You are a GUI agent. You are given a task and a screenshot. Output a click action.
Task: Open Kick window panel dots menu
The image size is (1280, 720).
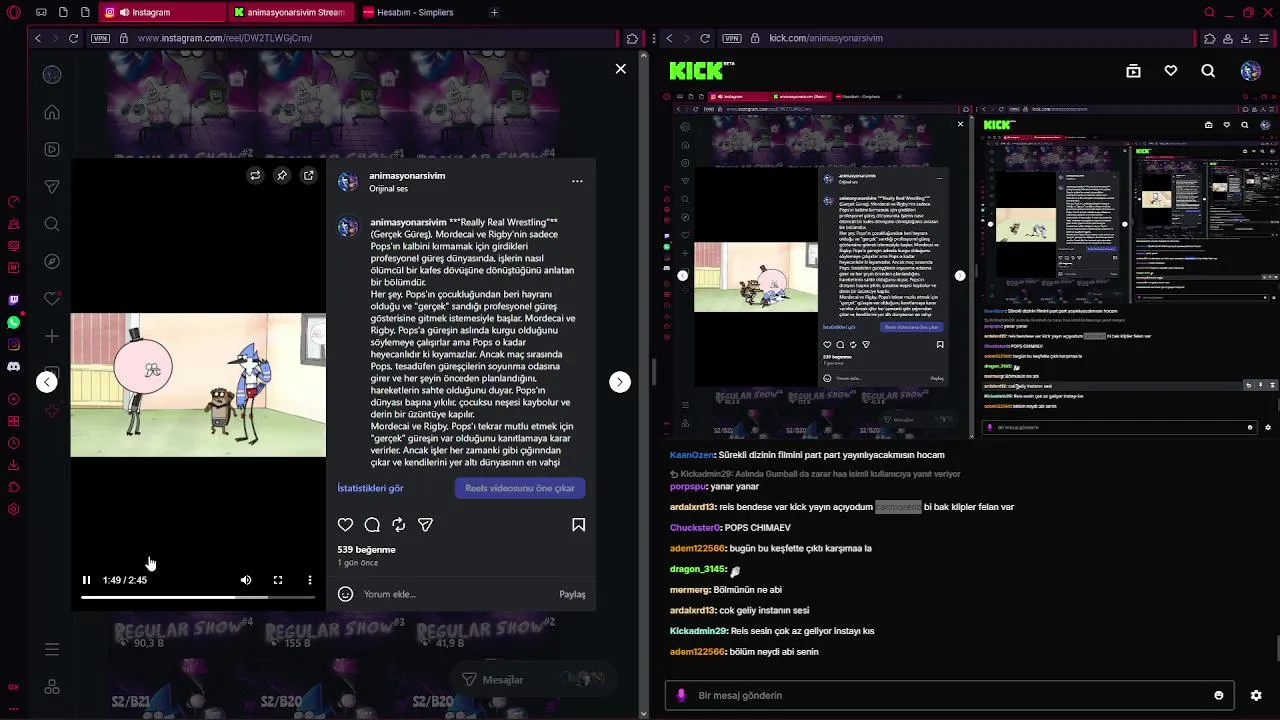[652, 38]
